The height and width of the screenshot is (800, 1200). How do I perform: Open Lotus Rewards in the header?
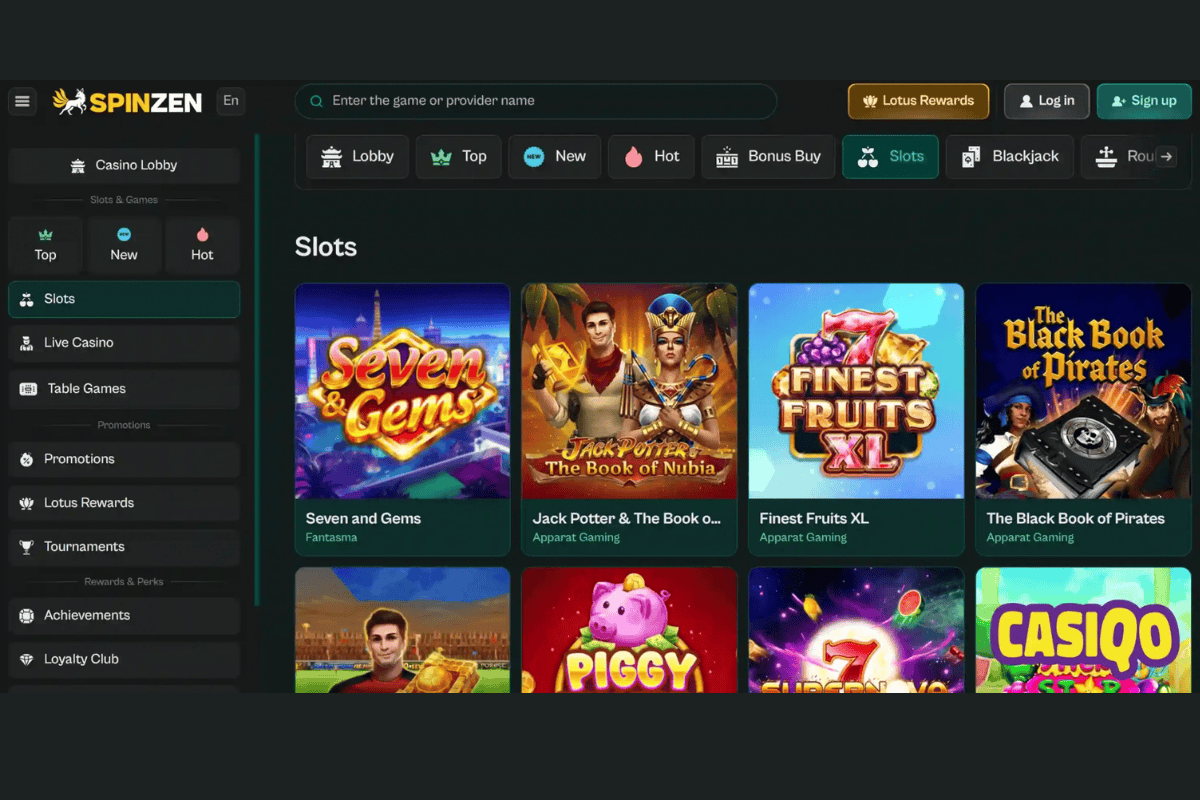[918, 101]
